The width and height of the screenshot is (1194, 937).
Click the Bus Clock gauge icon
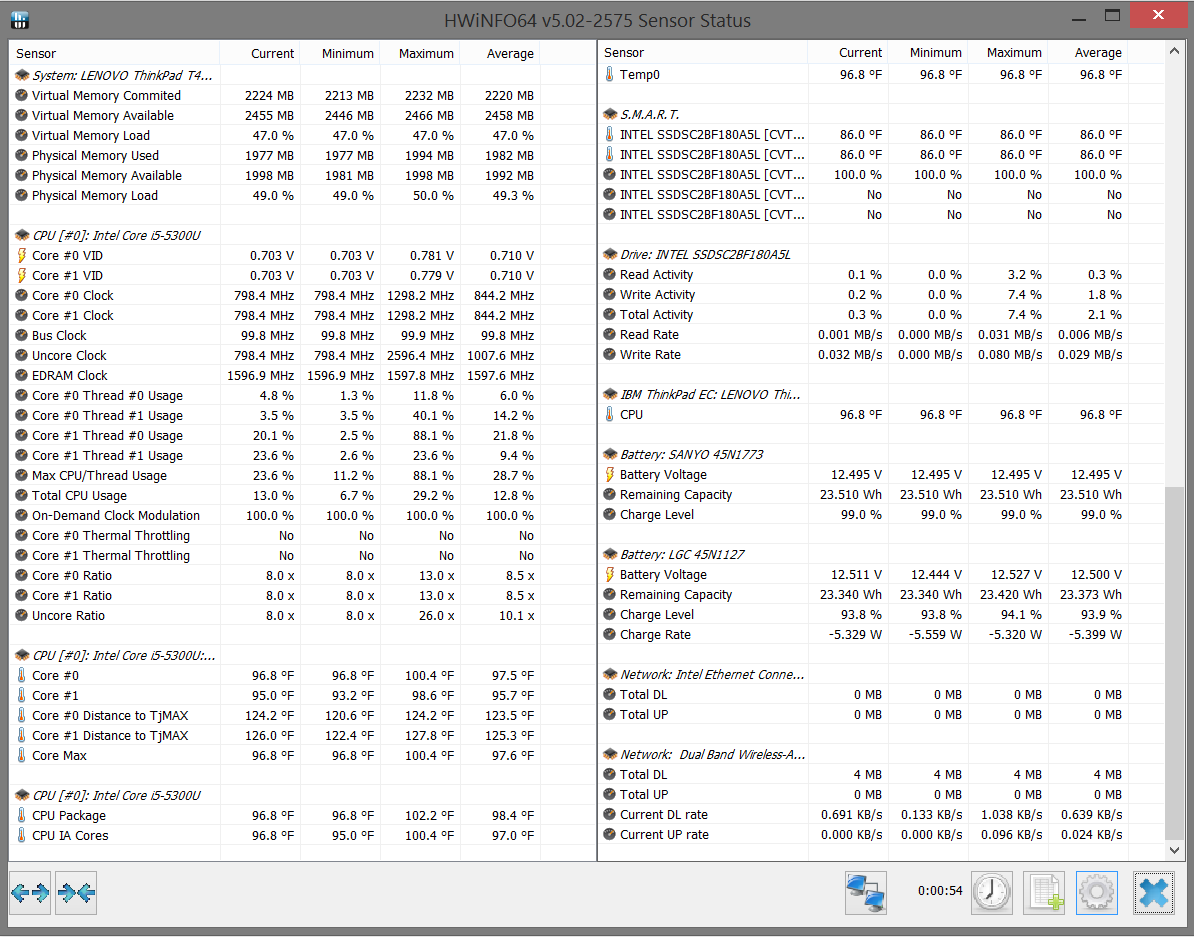[x=21, y=335]
